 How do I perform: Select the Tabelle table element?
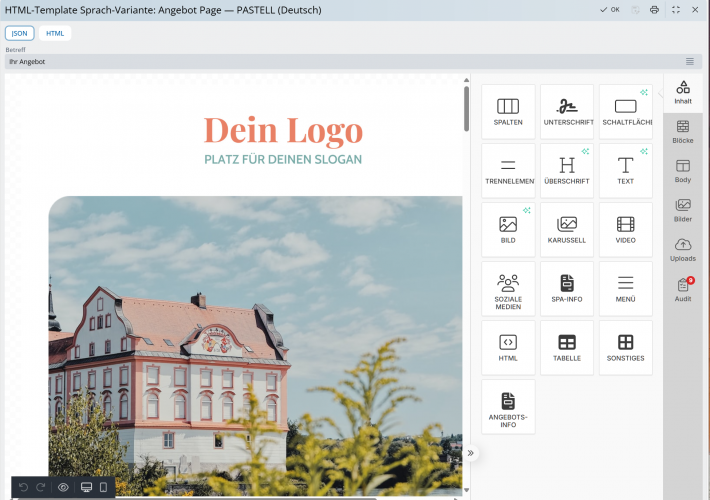pyautogui.click(x=567, y=348)
